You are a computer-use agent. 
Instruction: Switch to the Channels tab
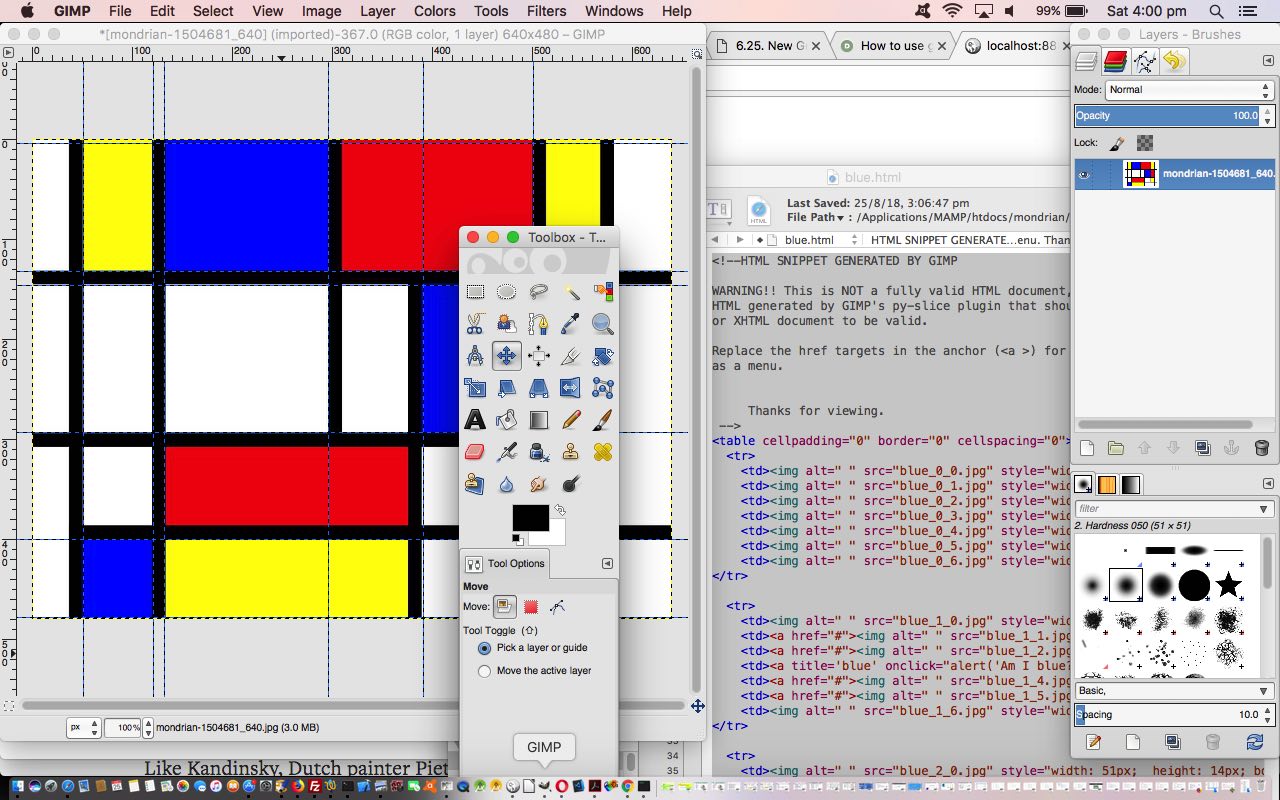1116,62
